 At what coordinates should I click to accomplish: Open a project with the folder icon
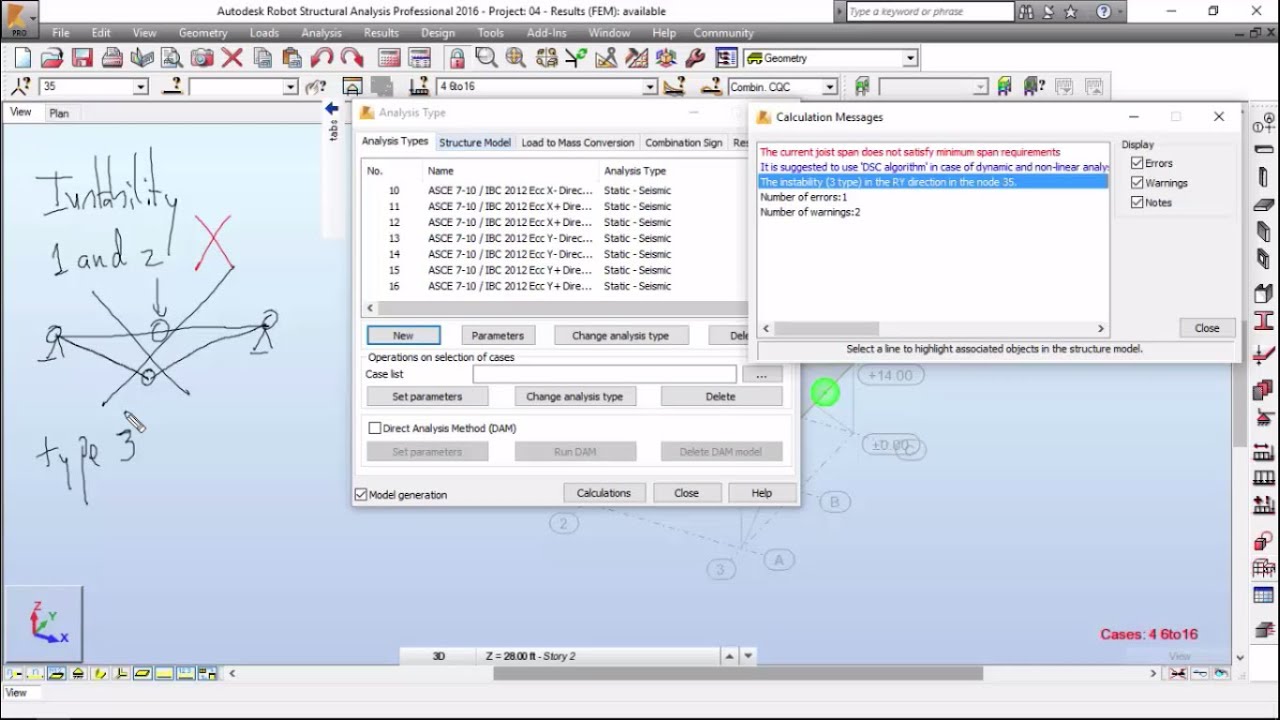pyautogui.click(x=52, y=58)
